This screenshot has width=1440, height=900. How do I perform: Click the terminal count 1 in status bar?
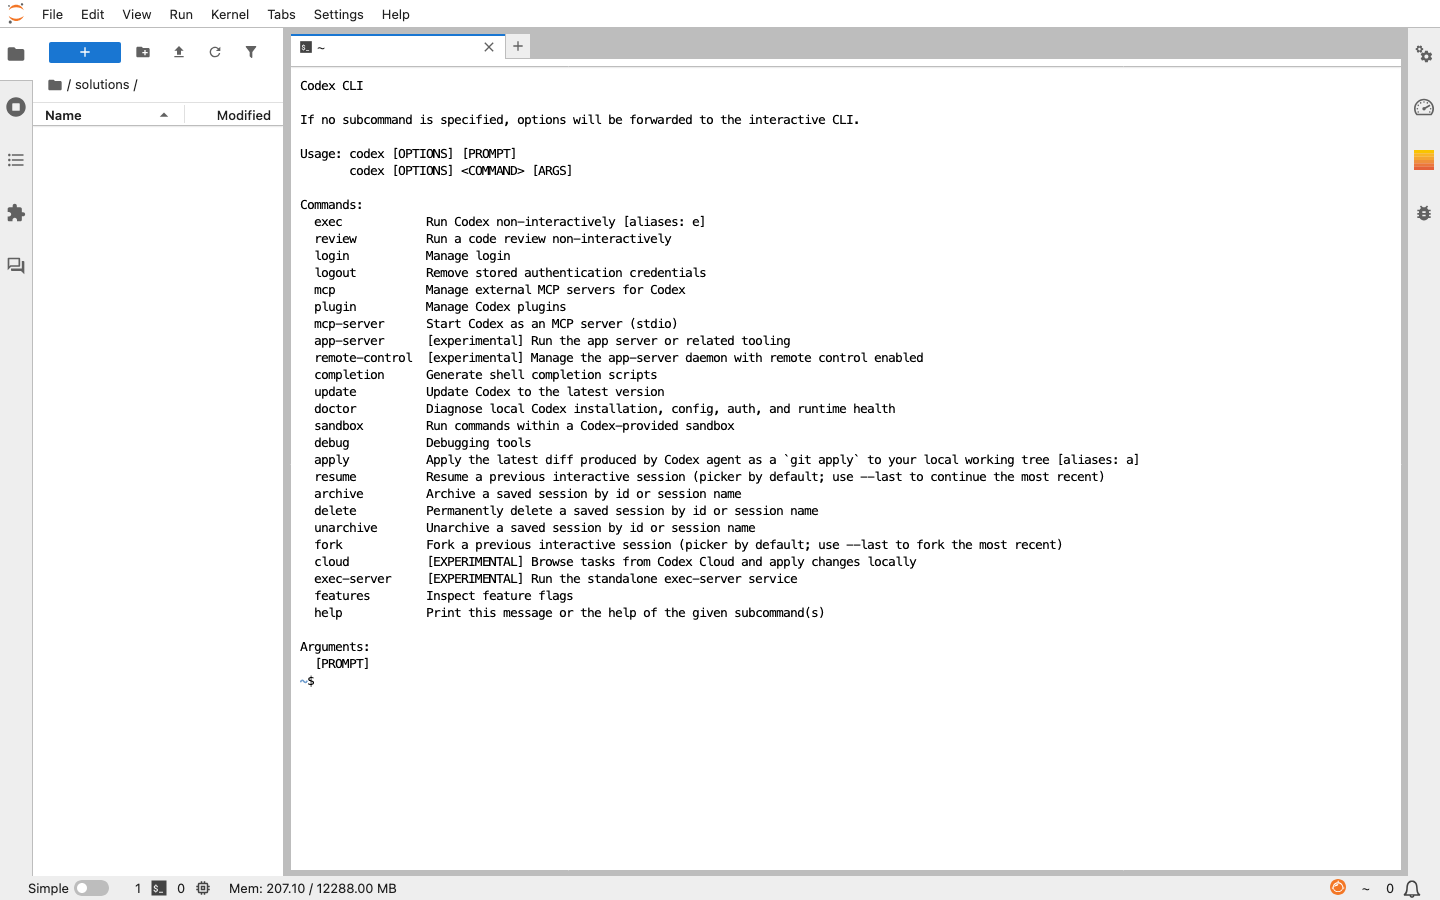pyautogui.click(x=138, y=888)
